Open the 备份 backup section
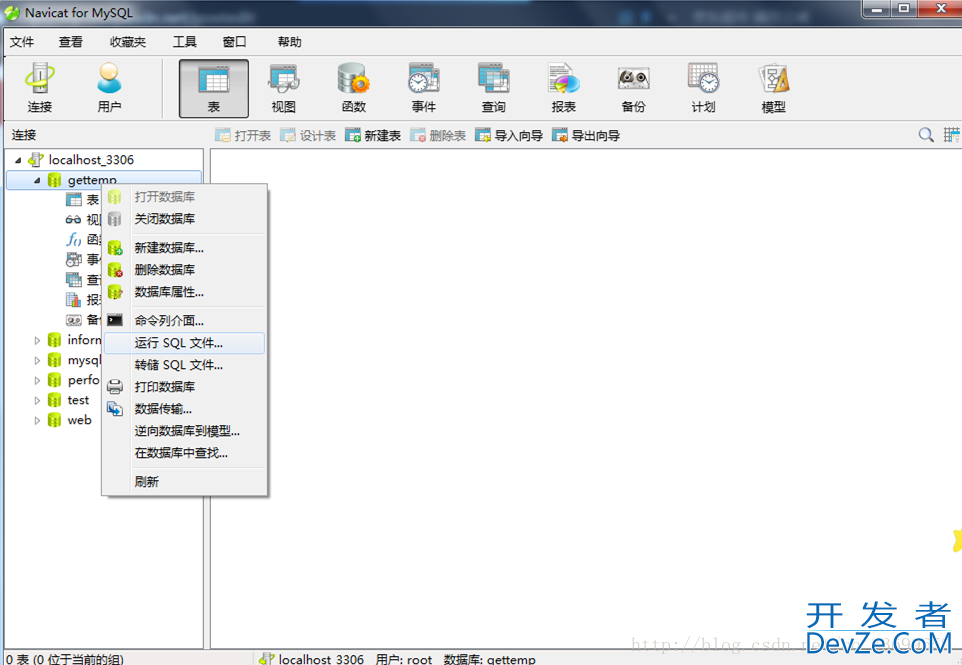Screen dimensions: 962x665 coord(633,88)
